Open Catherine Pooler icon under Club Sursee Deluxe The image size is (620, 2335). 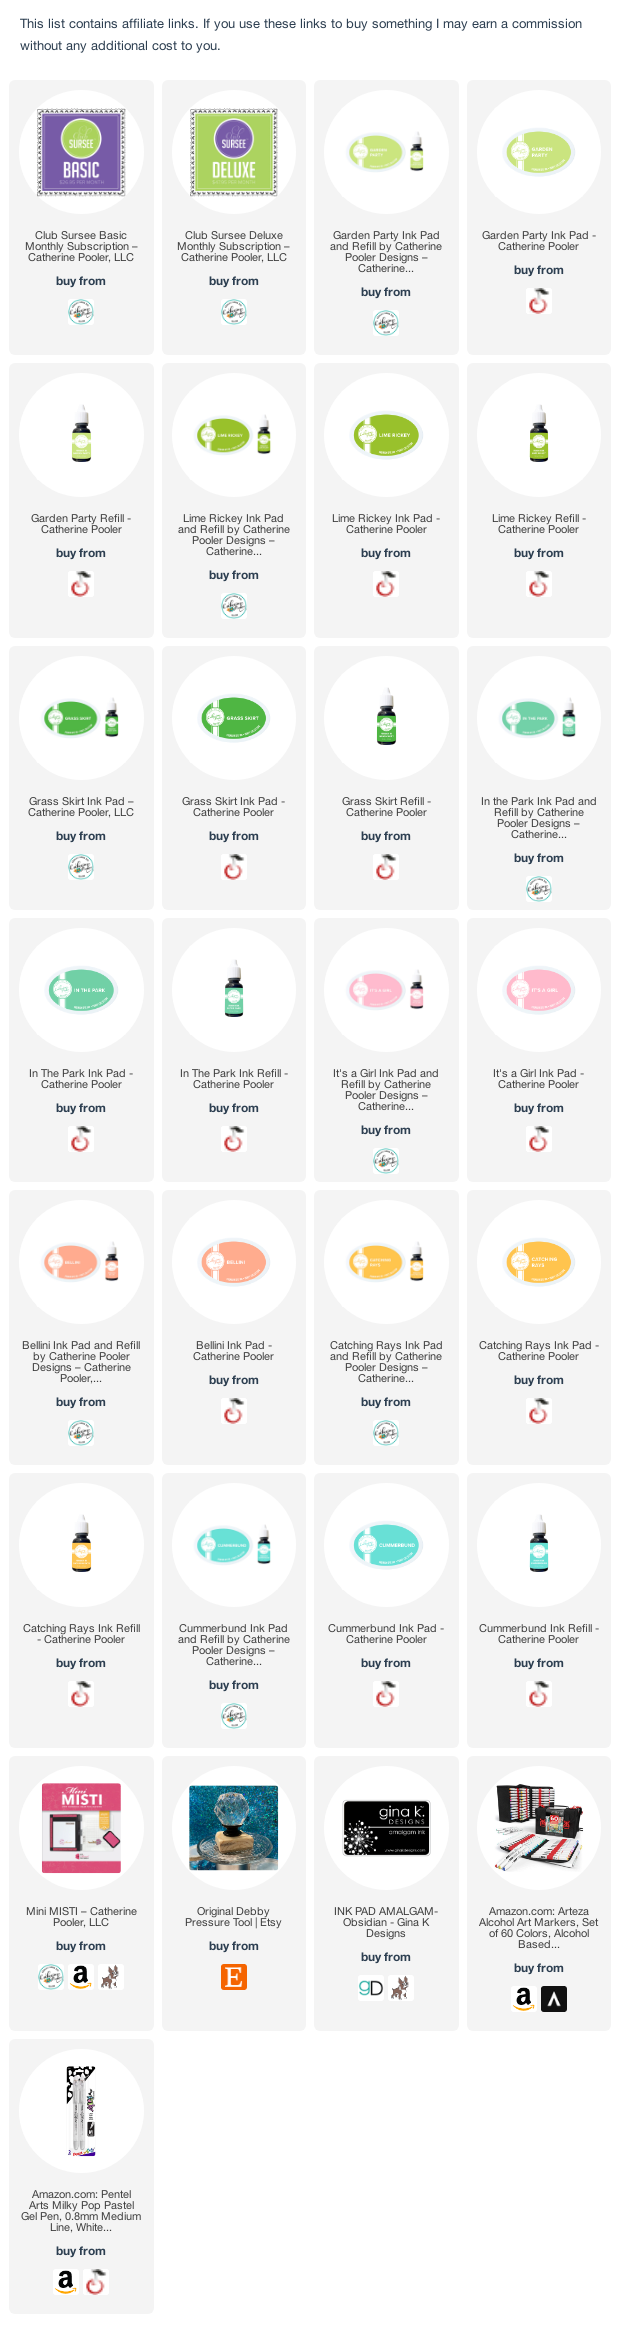click(x=233, y=312)
